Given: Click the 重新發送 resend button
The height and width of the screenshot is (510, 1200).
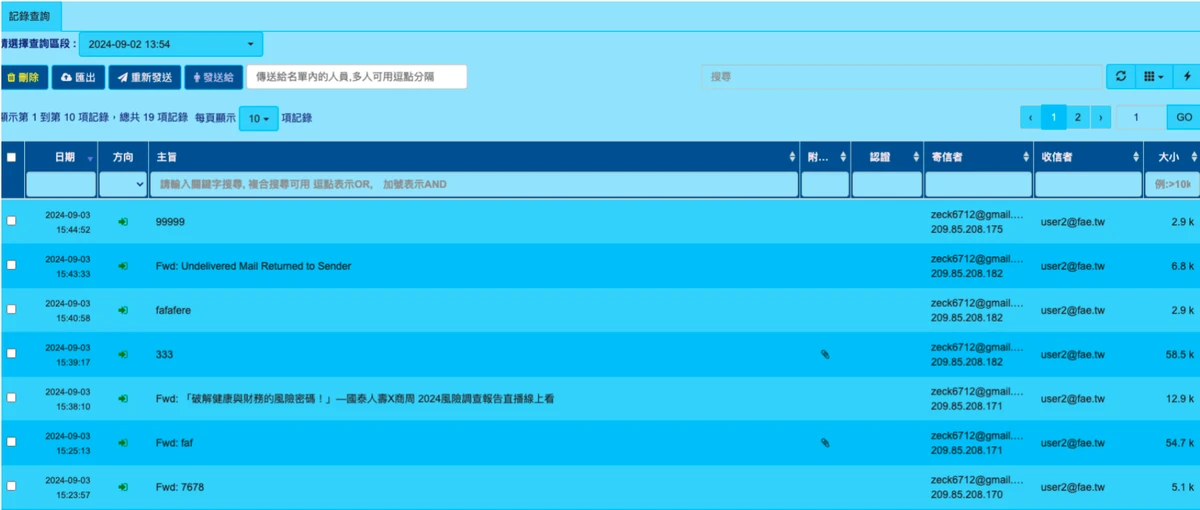Looking at the screenshot, I should pyautogui.click(x=144, y=77).
